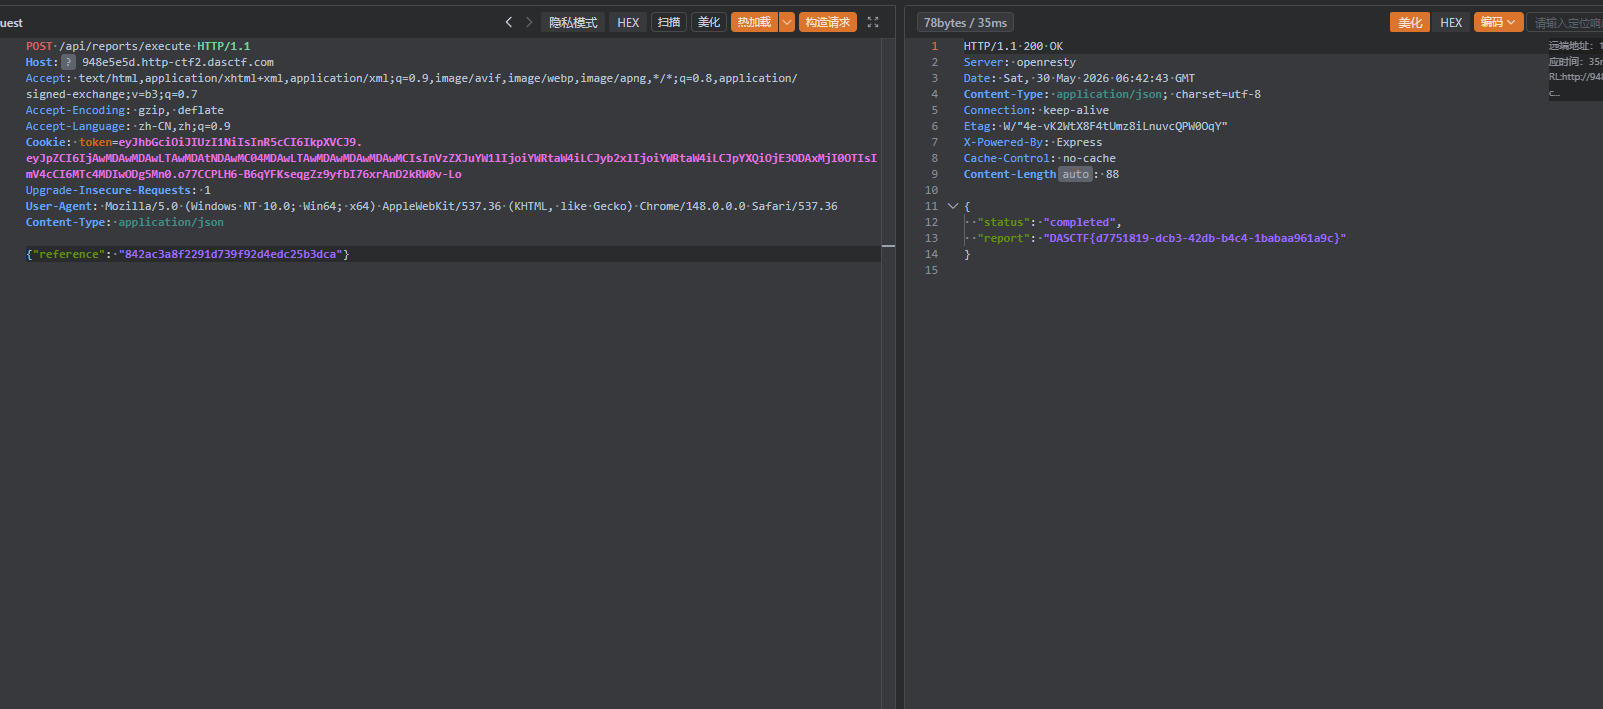The width and height of the screenshot is (1603, 709).
Task: Click the 热加载 button
Action: click(x=755, y=22)
